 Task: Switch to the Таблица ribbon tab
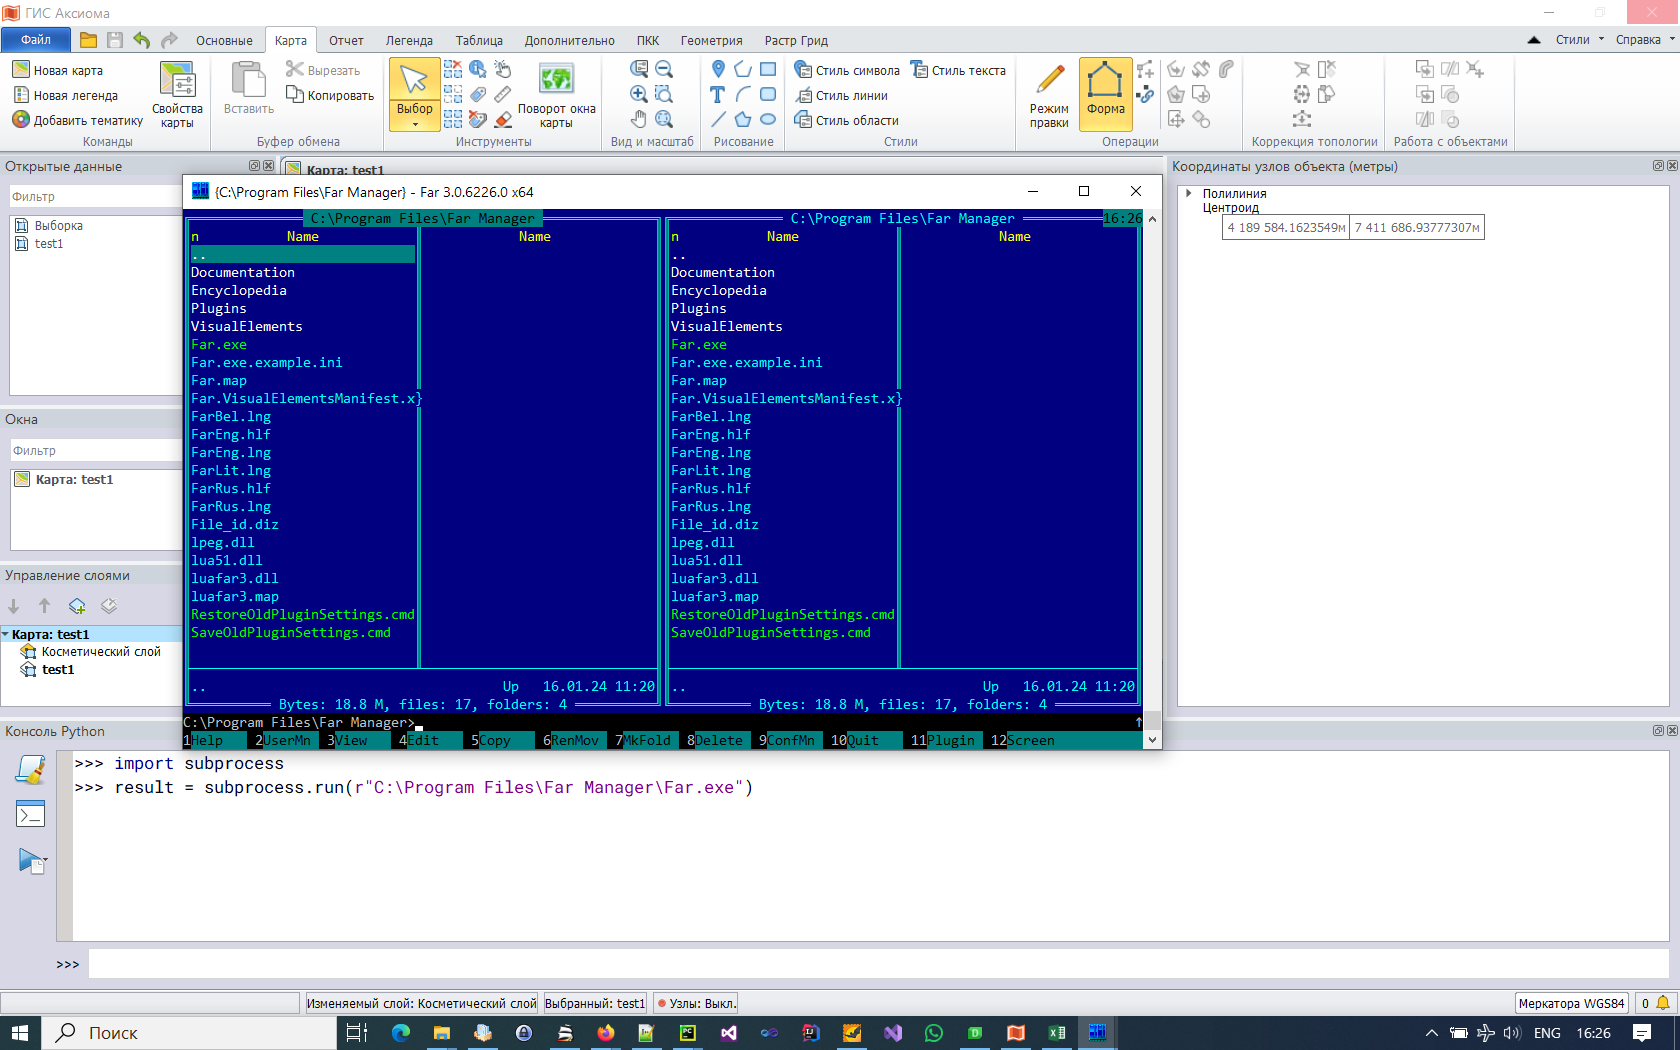click(479, 41)
